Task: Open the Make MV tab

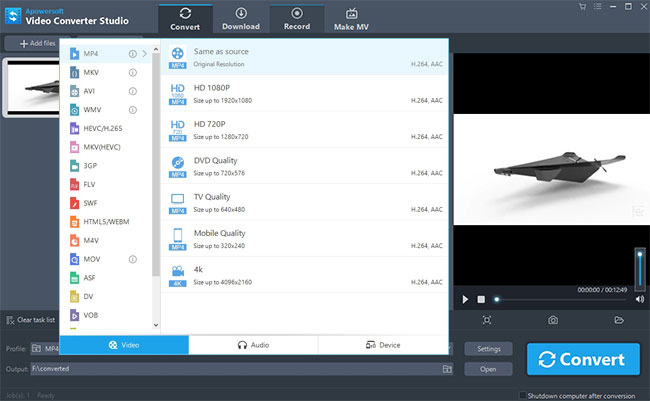Action: point(351,19)
